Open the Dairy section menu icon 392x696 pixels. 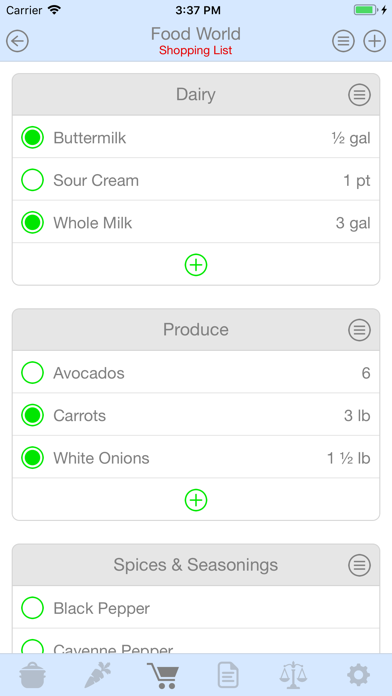[359, 95]
